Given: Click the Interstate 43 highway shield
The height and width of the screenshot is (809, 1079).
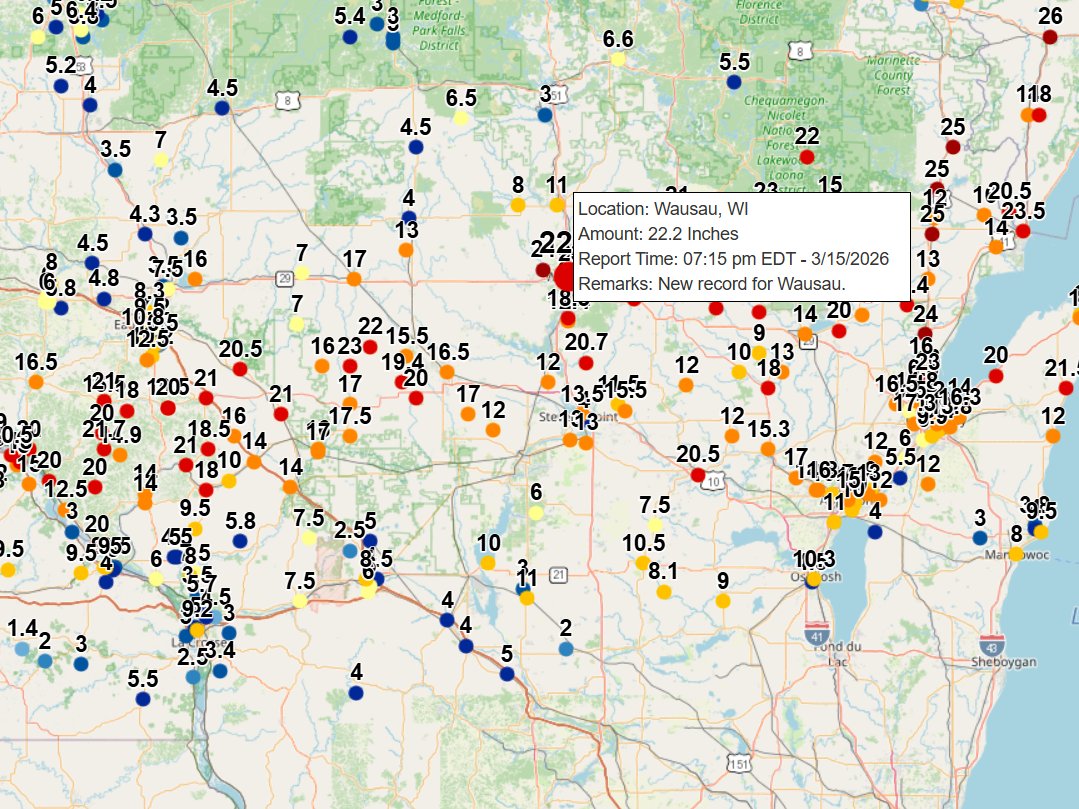Looking at the screenshot, I should (x=992, y=645).
